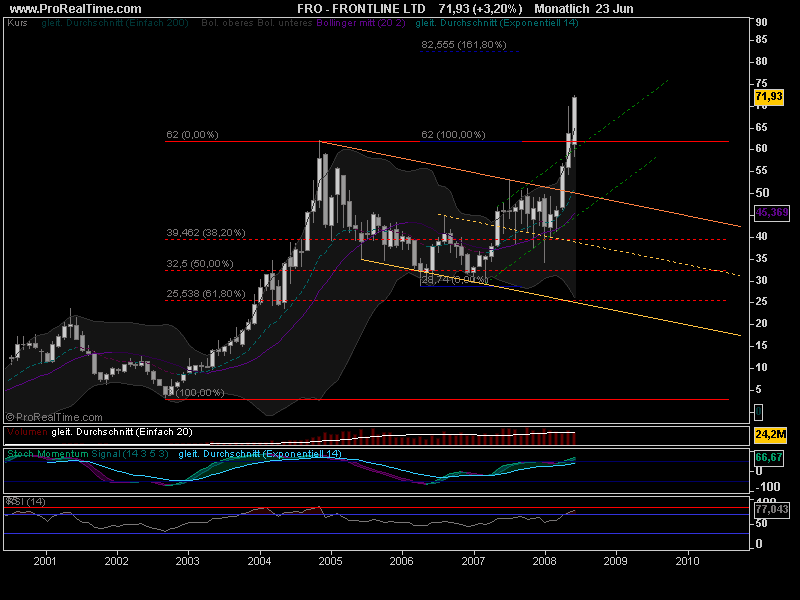Open the Stoch Momentum indicator label
The width and height of the screenshot is (800, 600).
click(x=48, y=454)
